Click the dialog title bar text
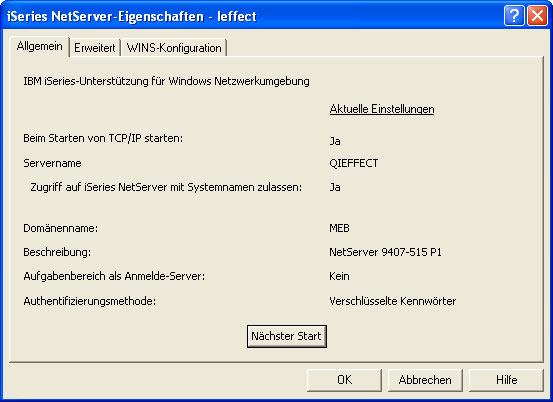Viewport: 553px width, 402px height. [x=132, y=16]
